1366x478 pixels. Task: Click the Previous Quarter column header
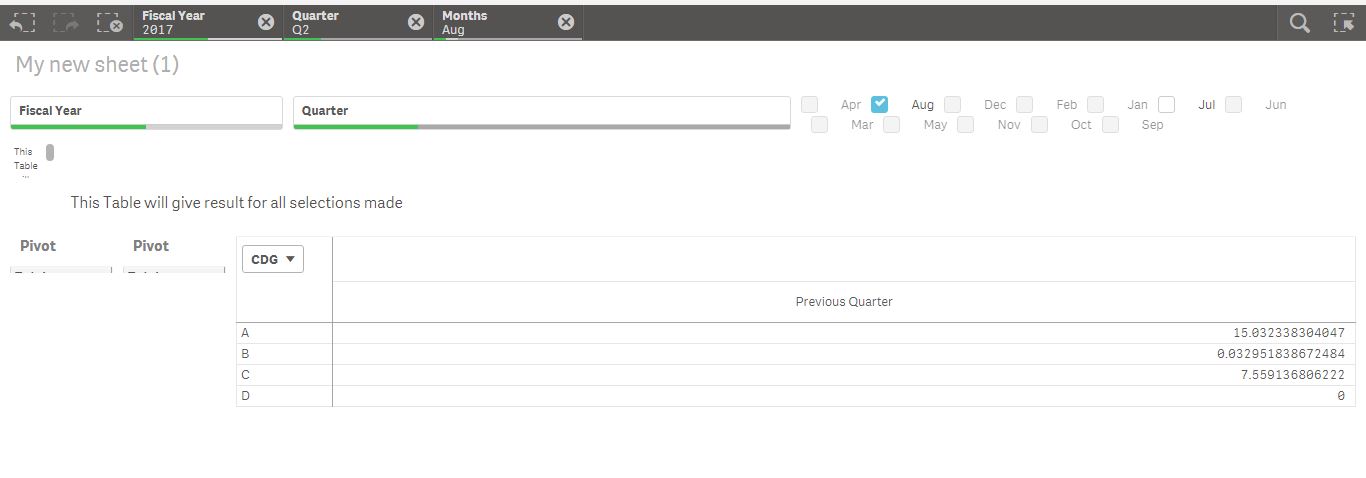pyautogui.click(x=844, y=302)
